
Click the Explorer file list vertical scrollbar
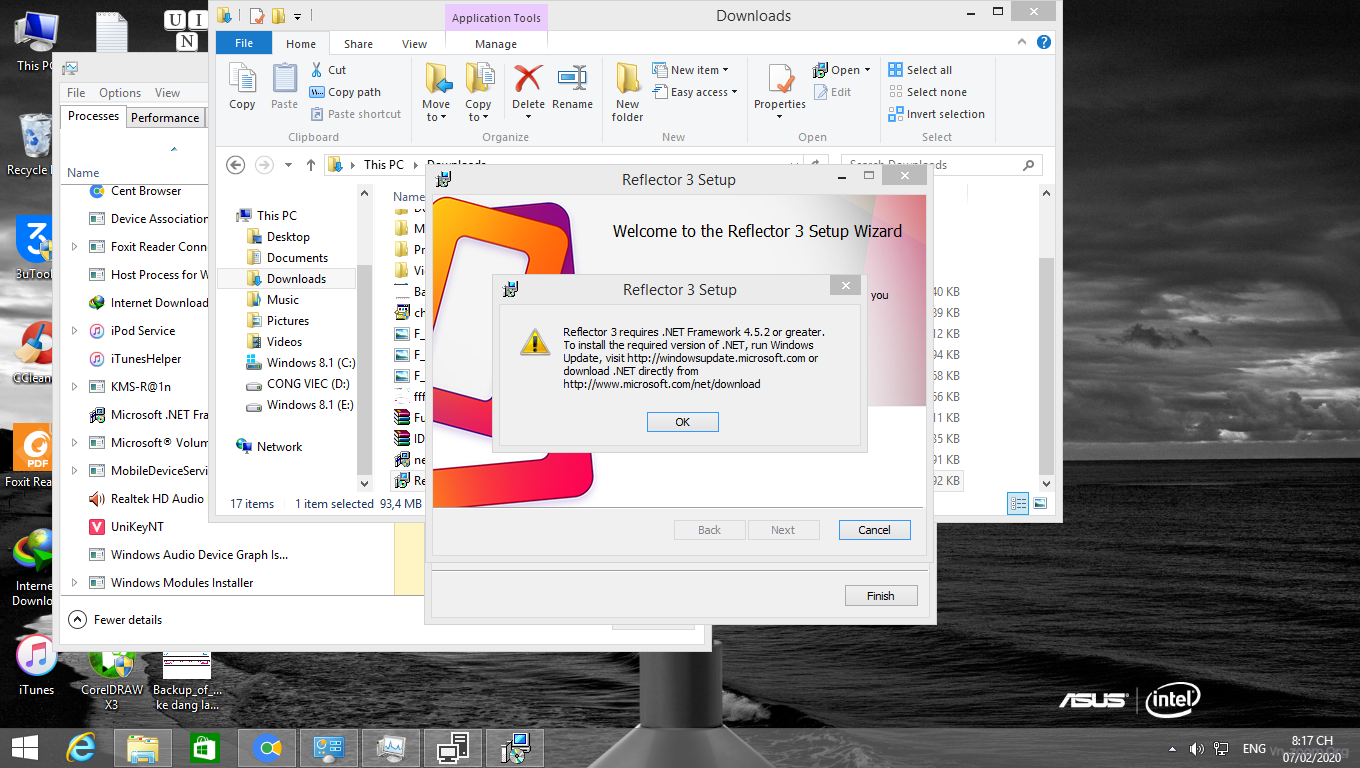(1046, 365)
